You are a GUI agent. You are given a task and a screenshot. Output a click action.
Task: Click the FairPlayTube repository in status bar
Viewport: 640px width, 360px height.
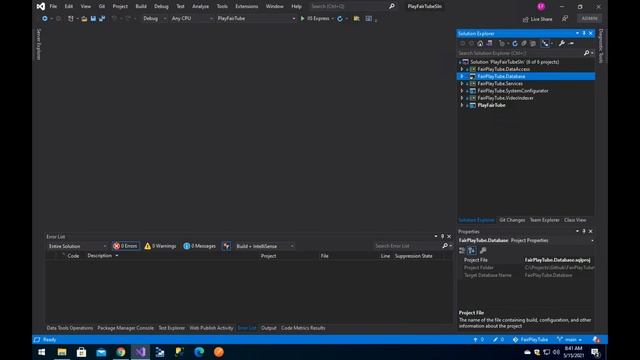click(531, 340)
